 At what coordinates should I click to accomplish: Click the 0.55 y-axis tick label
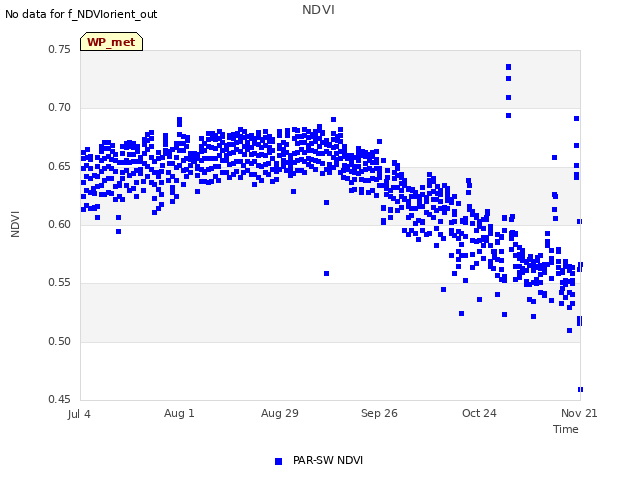[x=60, y=282]
